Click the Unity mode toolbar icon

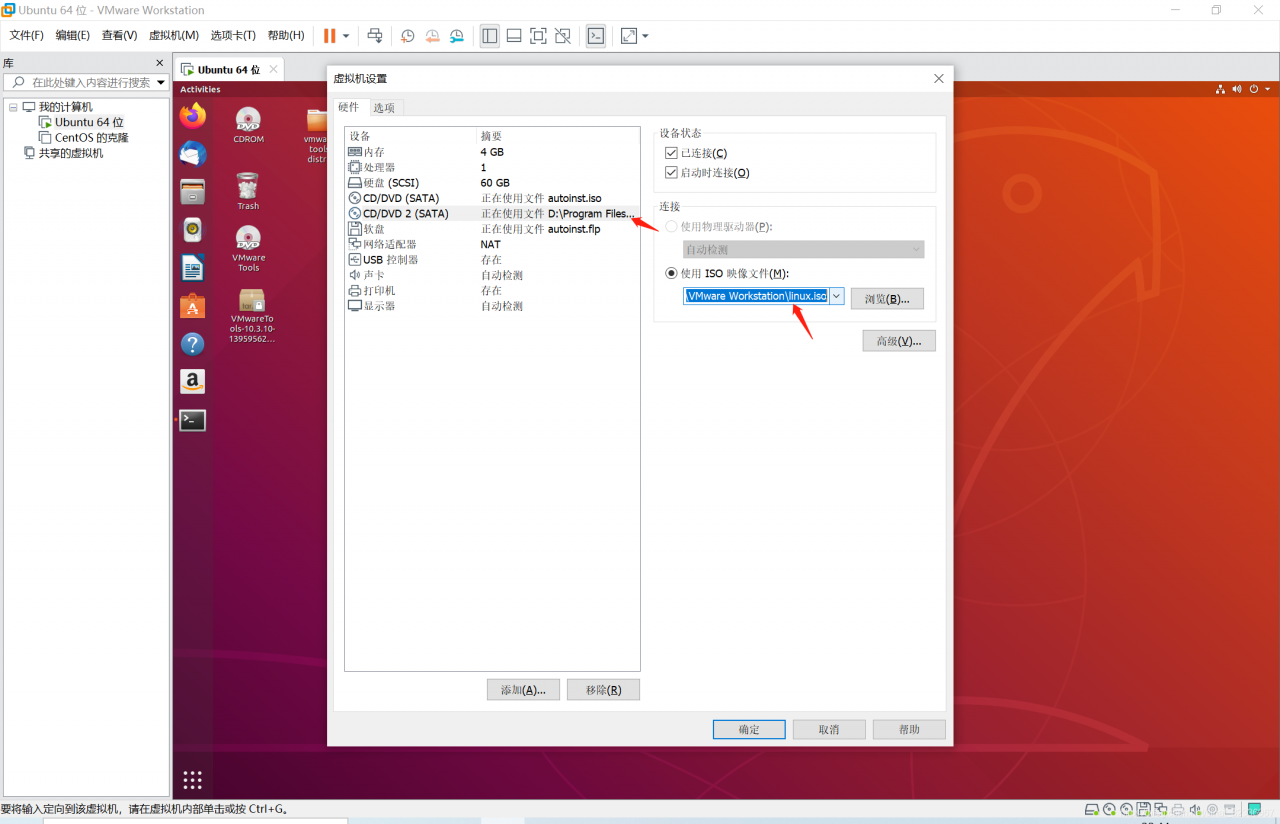click(x=563, y=35)
